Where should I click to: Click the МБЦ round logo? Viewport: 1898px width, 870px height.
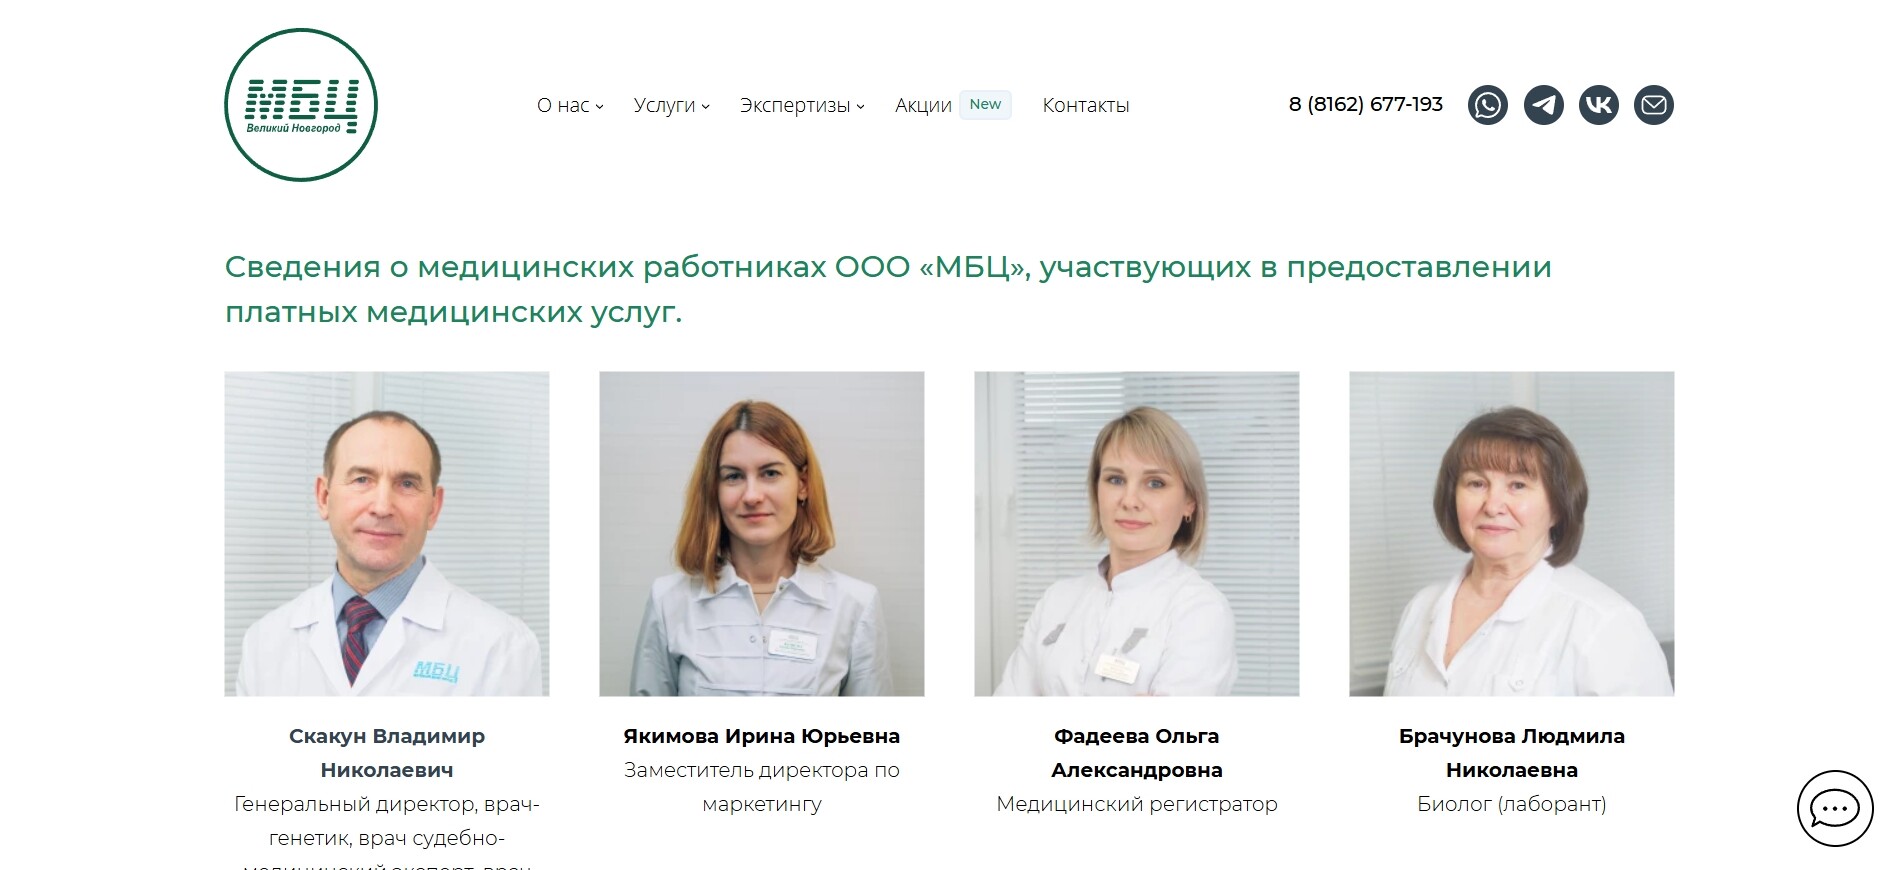point(301,105)
